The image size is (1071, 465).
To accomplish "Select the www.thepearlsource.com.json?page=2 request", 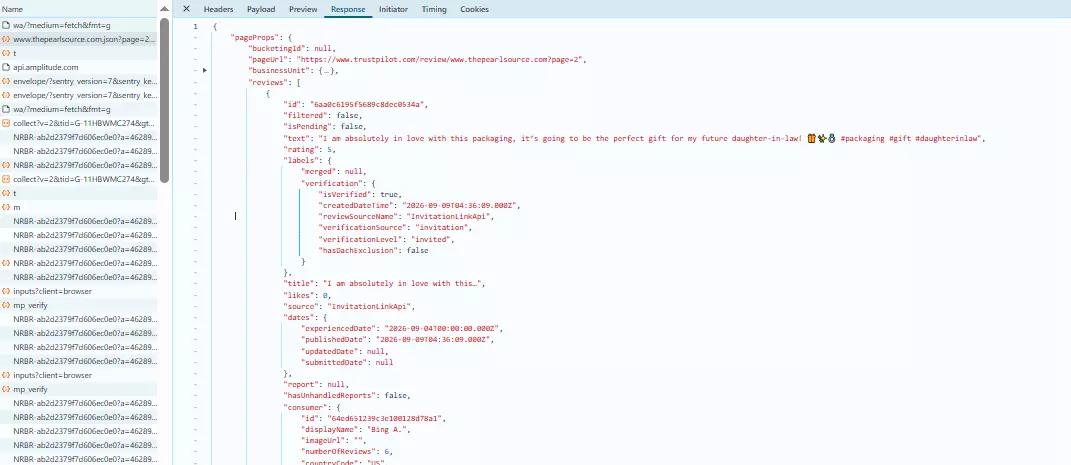I will (79, 39).
